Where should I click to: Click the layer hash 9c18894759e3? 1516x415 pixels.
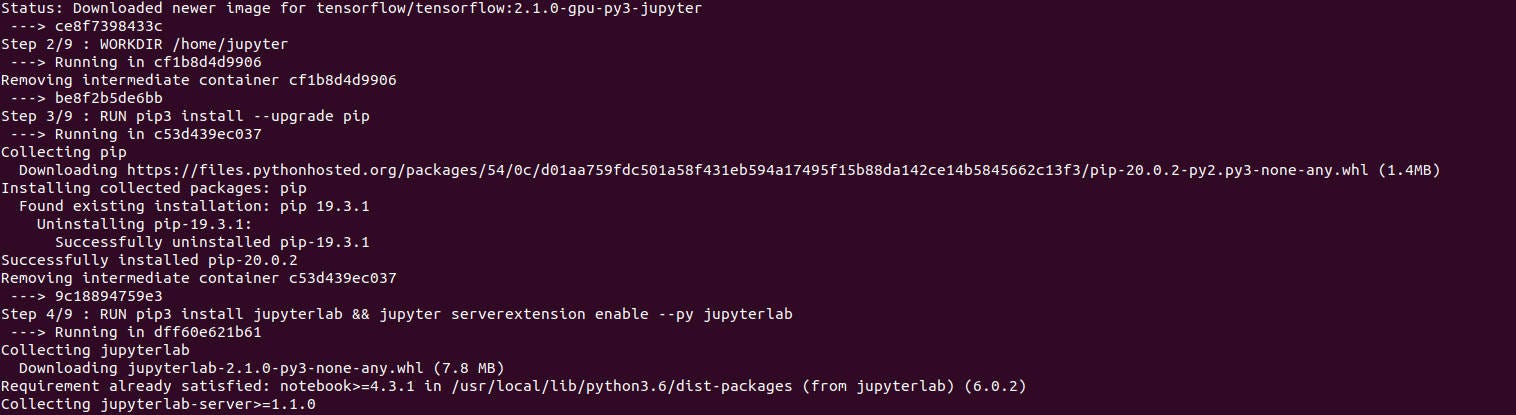tap(109, 296)
